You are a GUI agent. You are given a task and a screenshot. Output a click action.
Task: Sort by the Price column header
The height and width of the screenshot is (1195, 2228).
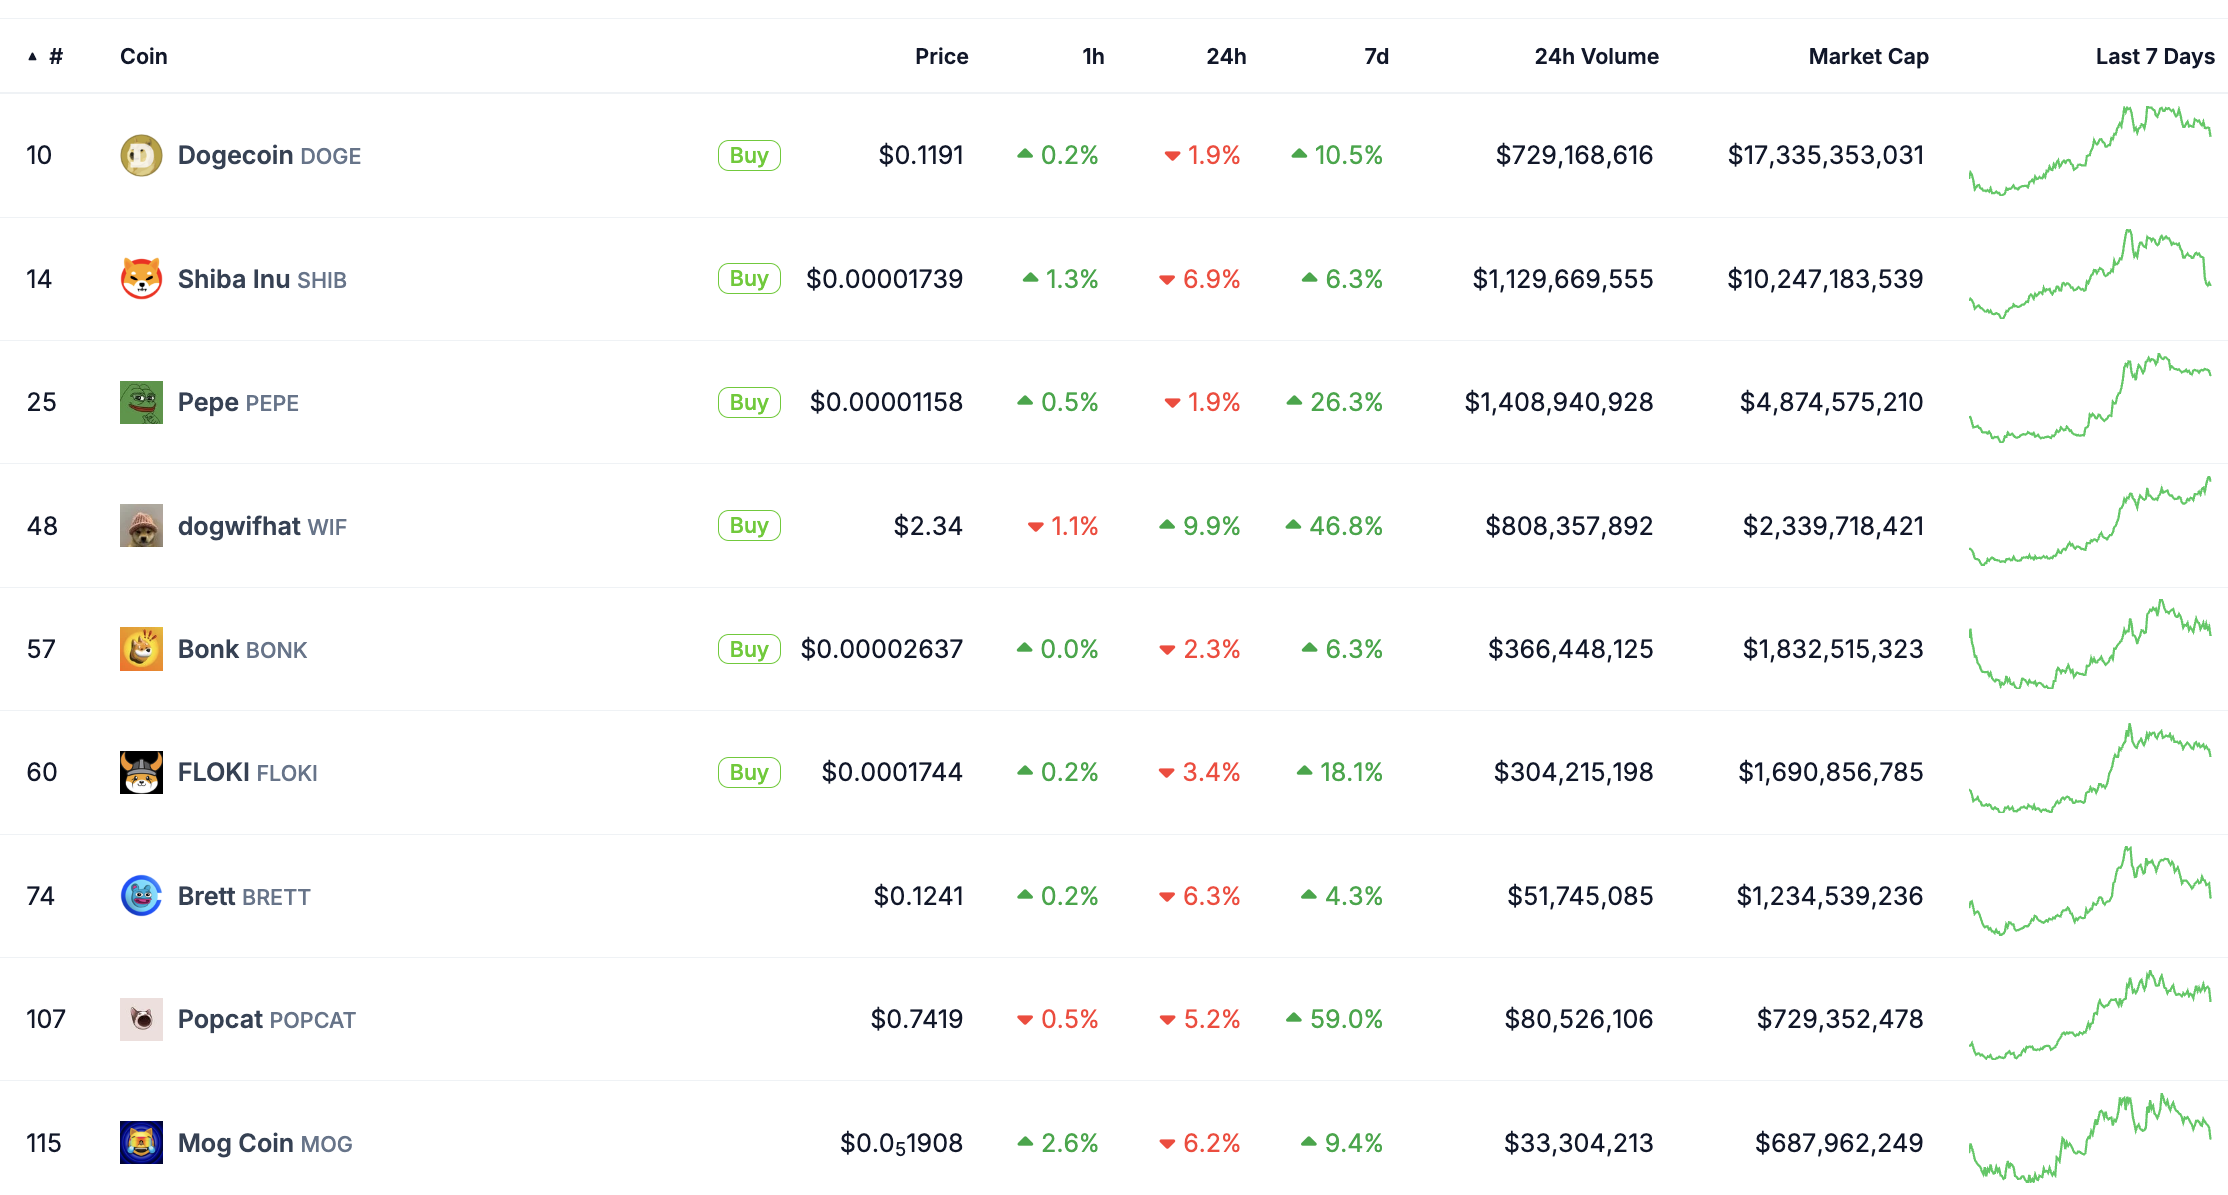click(x=941, y=57)
